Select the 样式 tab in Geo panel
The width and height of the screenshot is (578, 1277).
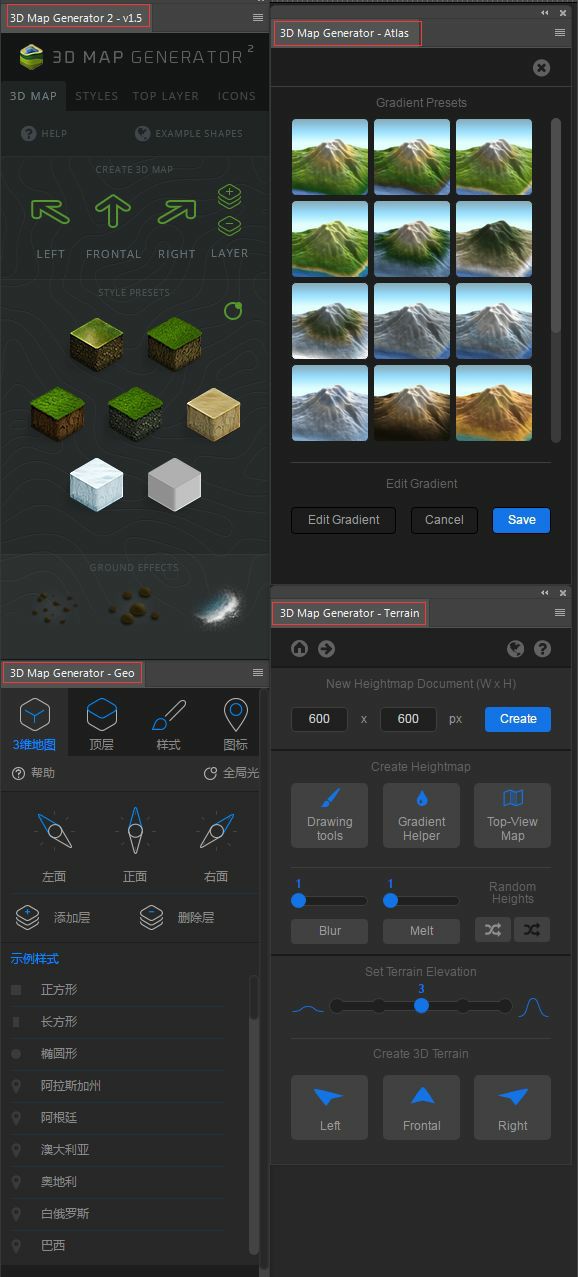[169, 725]
